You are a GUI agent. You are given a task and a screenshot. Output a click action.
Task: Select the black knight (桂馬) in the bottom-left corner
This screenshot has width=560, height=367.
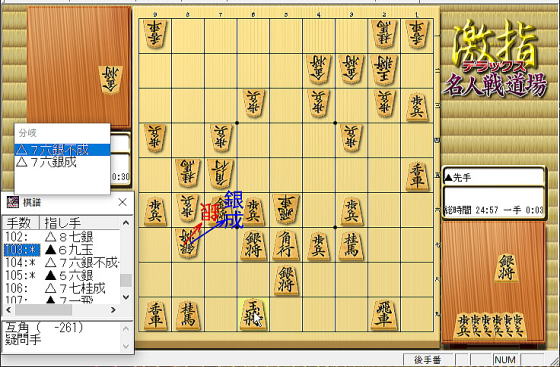[188, 315]
